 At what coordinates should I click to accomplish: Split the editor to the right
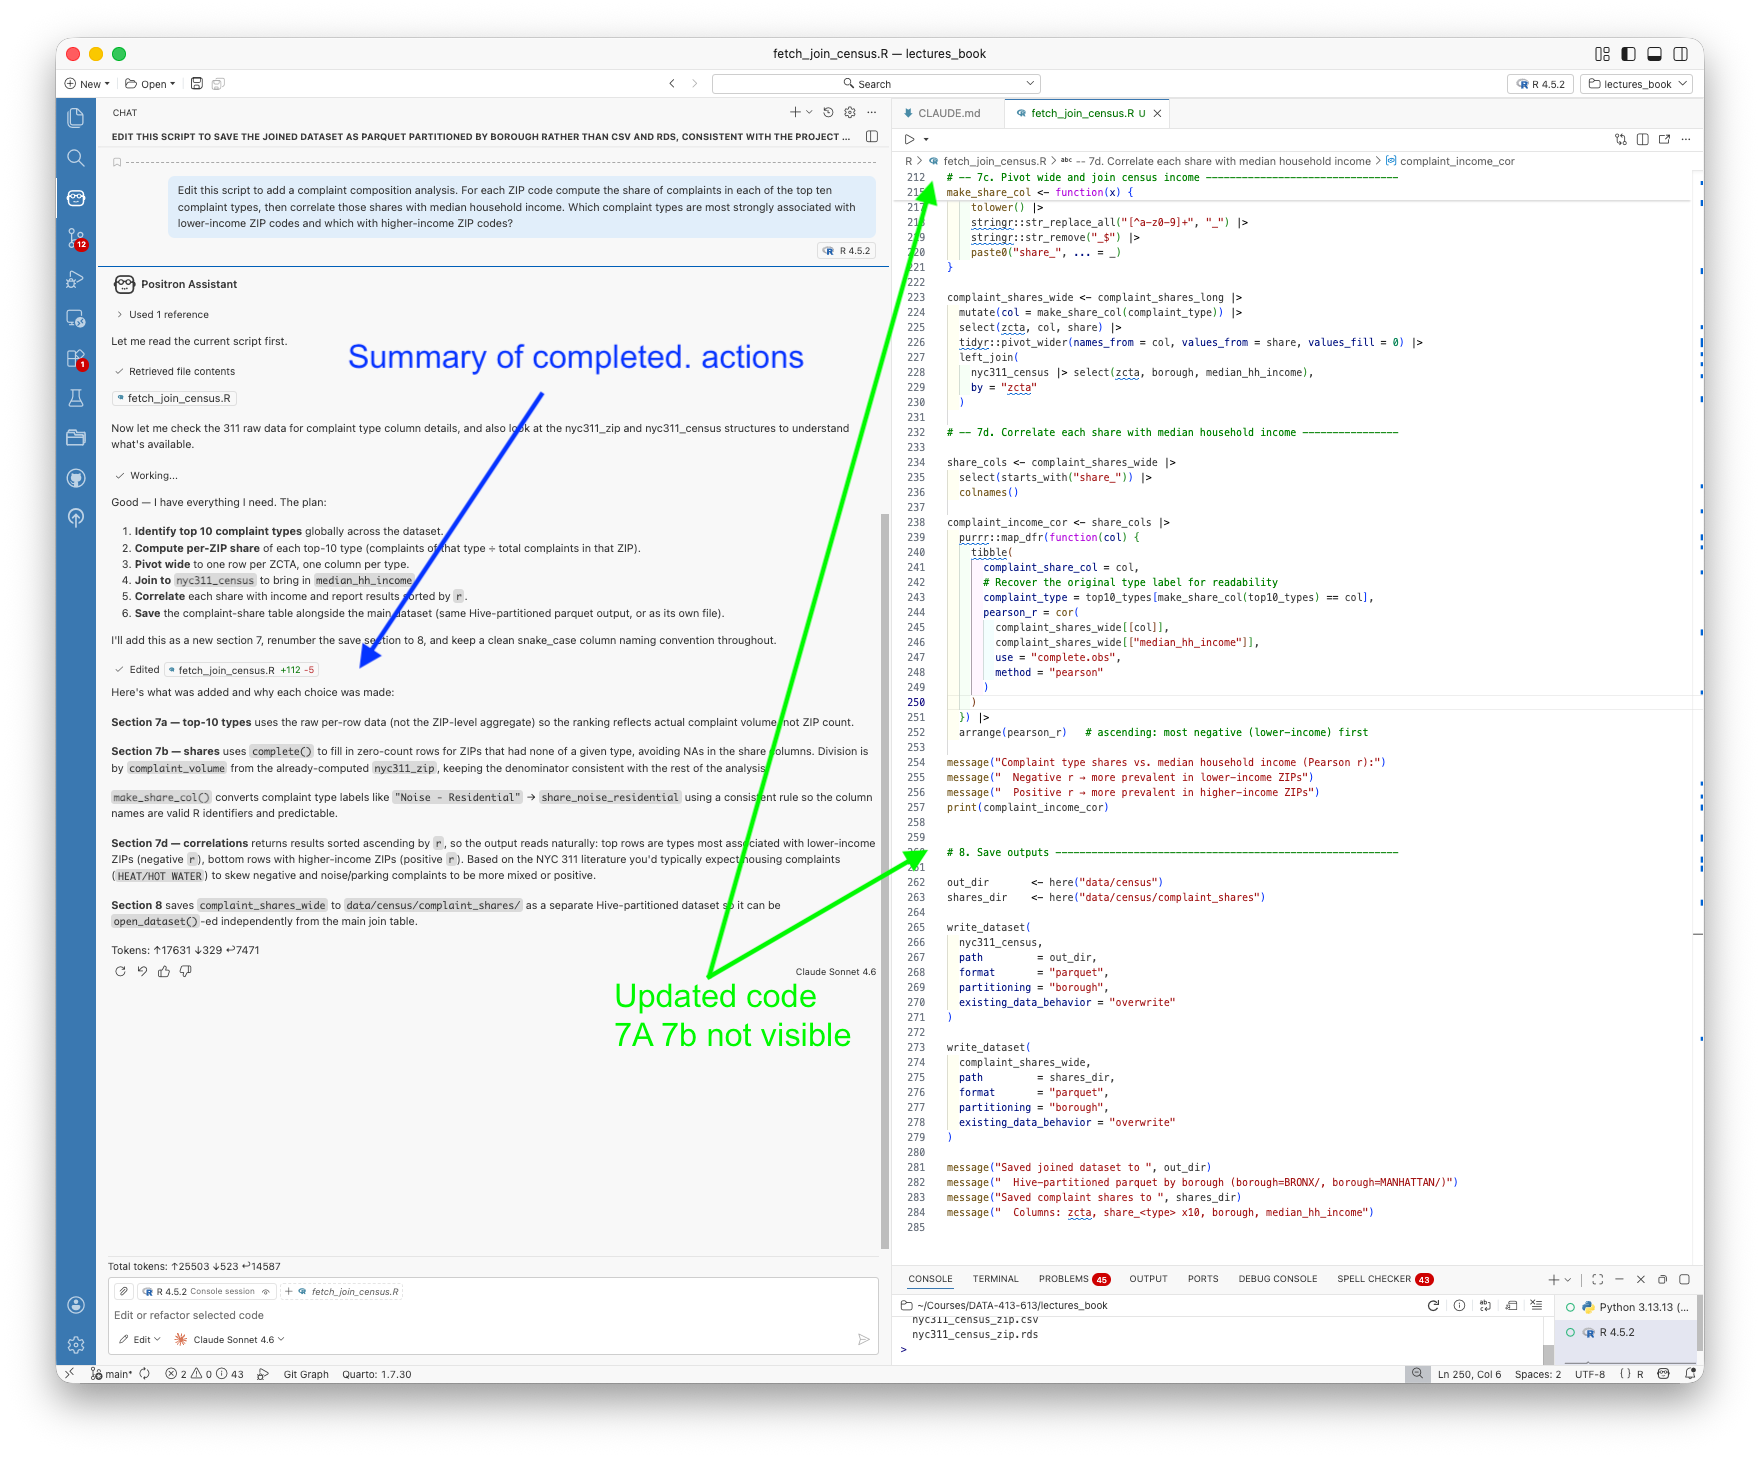(x=1642, y=139)
